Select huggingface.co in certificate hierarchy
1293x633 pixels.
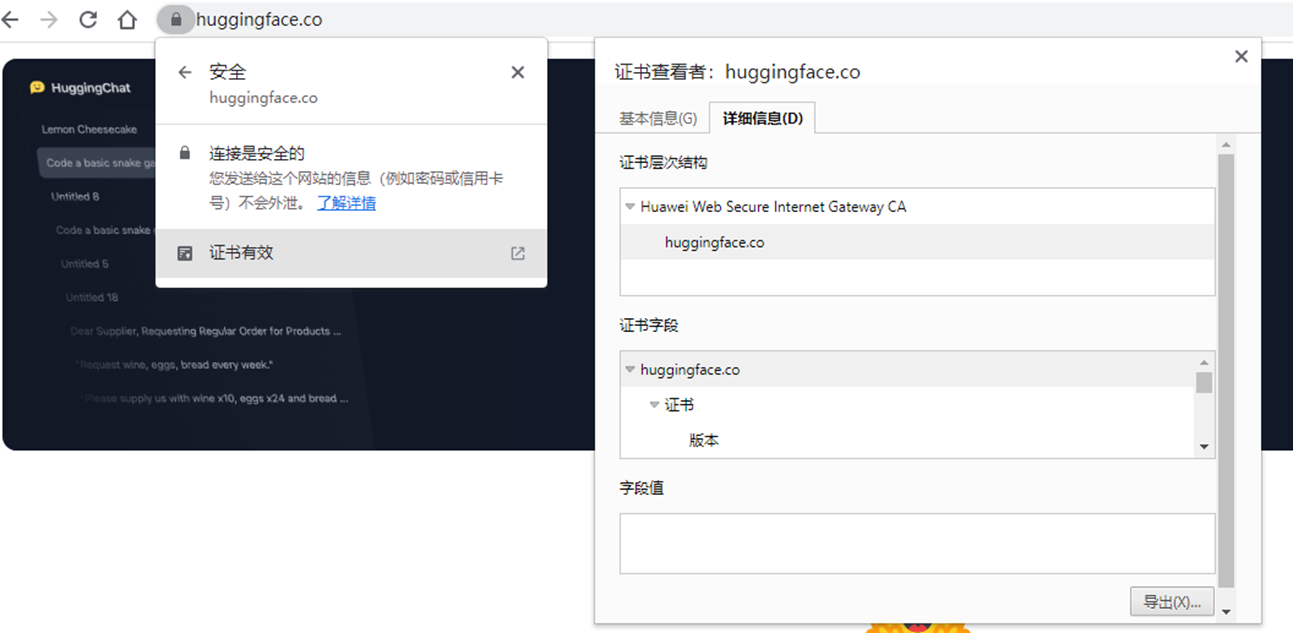[x=714, y=242]
